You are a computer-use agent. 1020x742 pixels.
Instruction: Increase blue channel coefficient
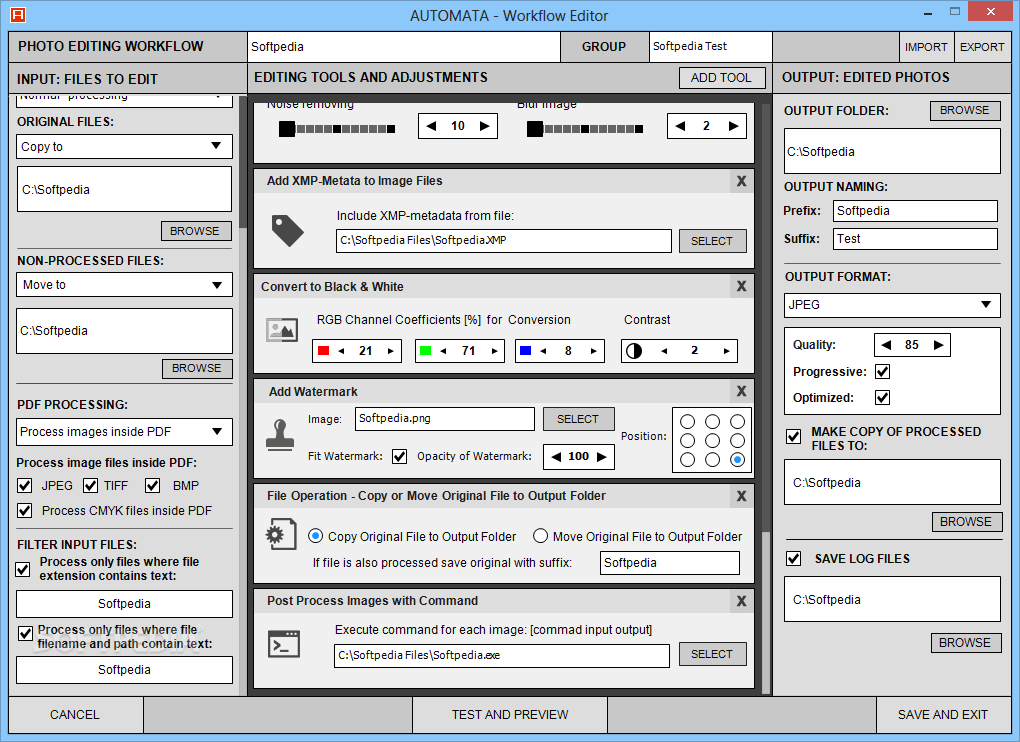tap(594, 351)
